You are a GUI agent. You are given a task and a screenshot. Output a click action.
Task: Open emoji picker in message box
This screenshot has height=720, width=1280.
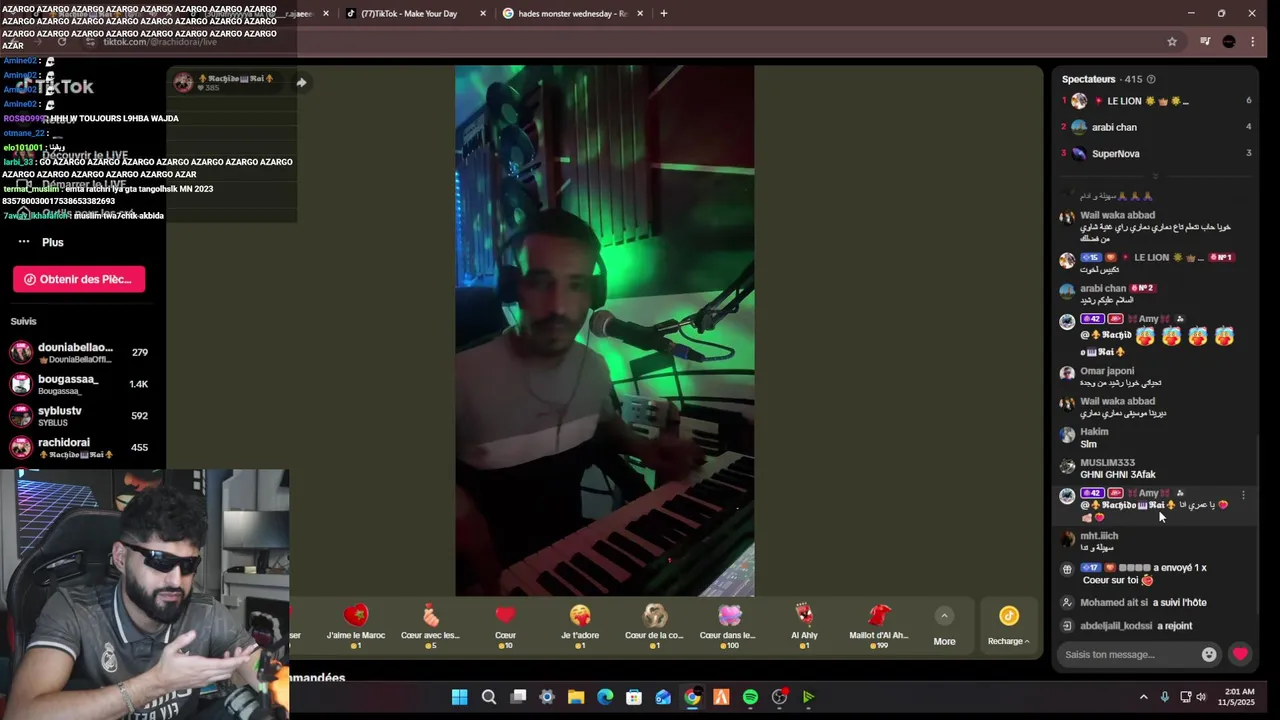[1209, 654]
